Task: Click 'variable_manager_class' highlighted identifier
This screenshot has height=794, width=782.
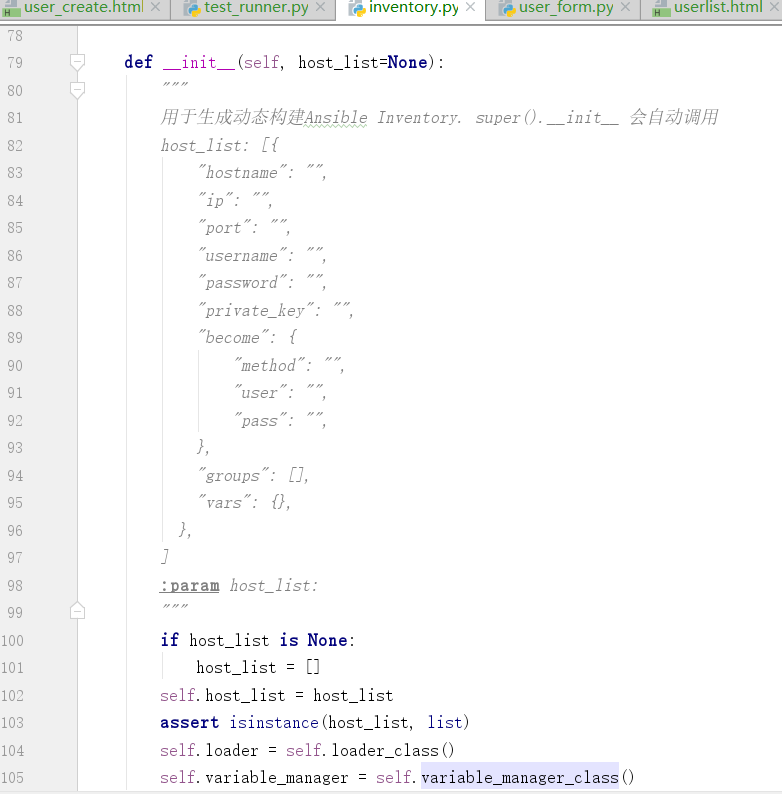Action: click(520, 777)
